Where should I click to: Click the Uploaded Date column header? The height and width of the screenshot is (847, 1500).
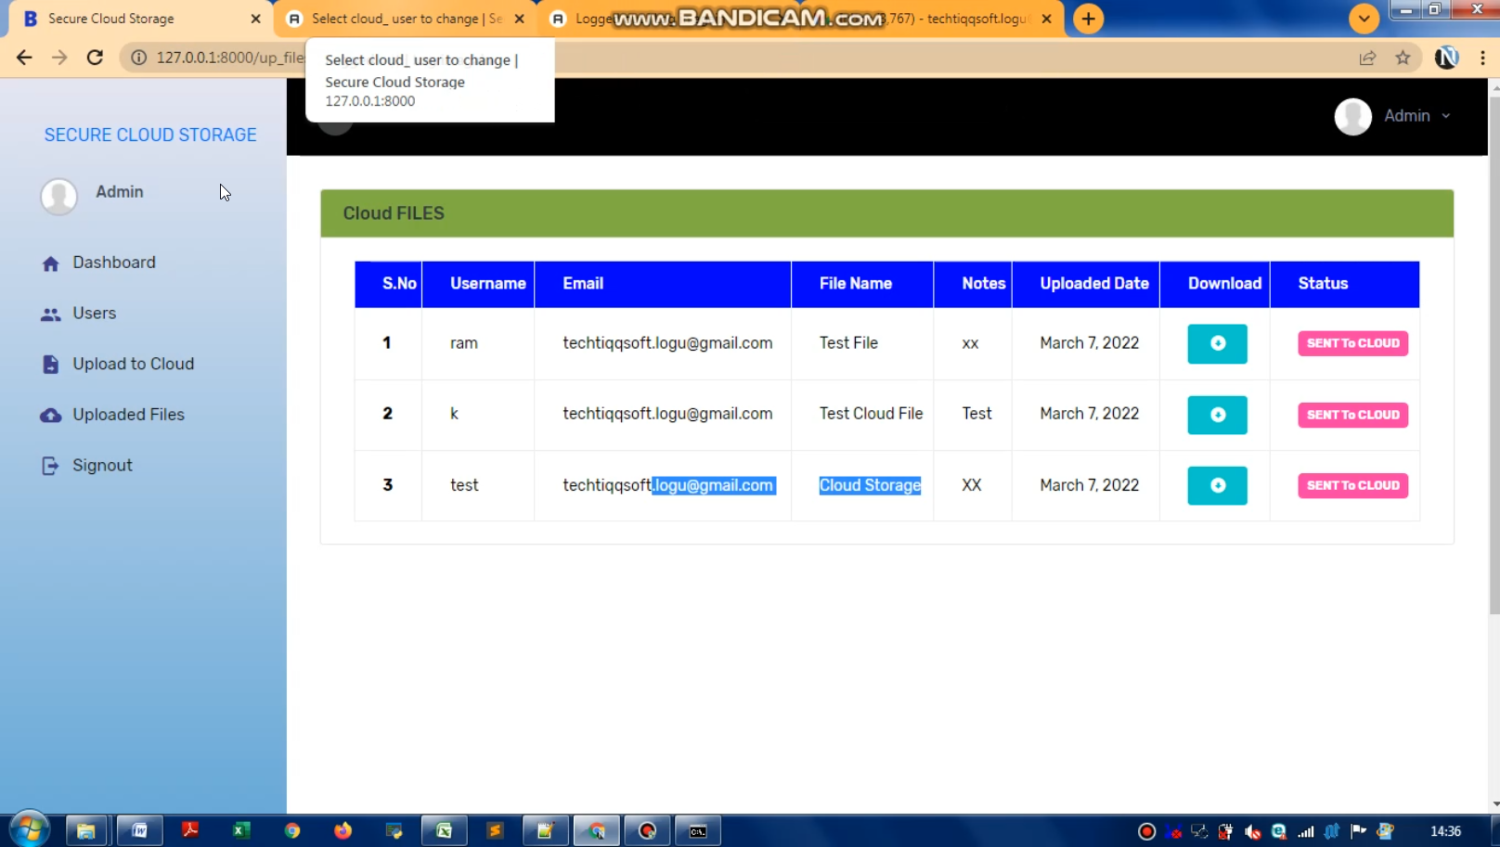(x=1094, y=284)
